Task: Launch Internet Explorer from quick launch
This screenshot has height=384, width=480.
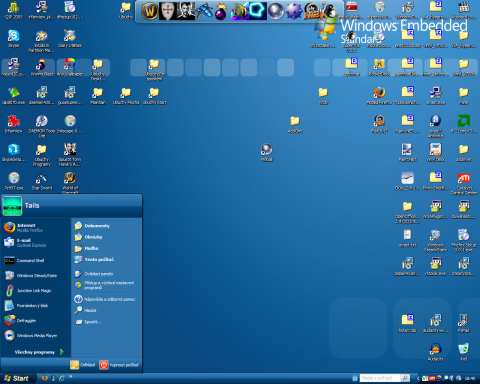Action: (x=62, y=378)
